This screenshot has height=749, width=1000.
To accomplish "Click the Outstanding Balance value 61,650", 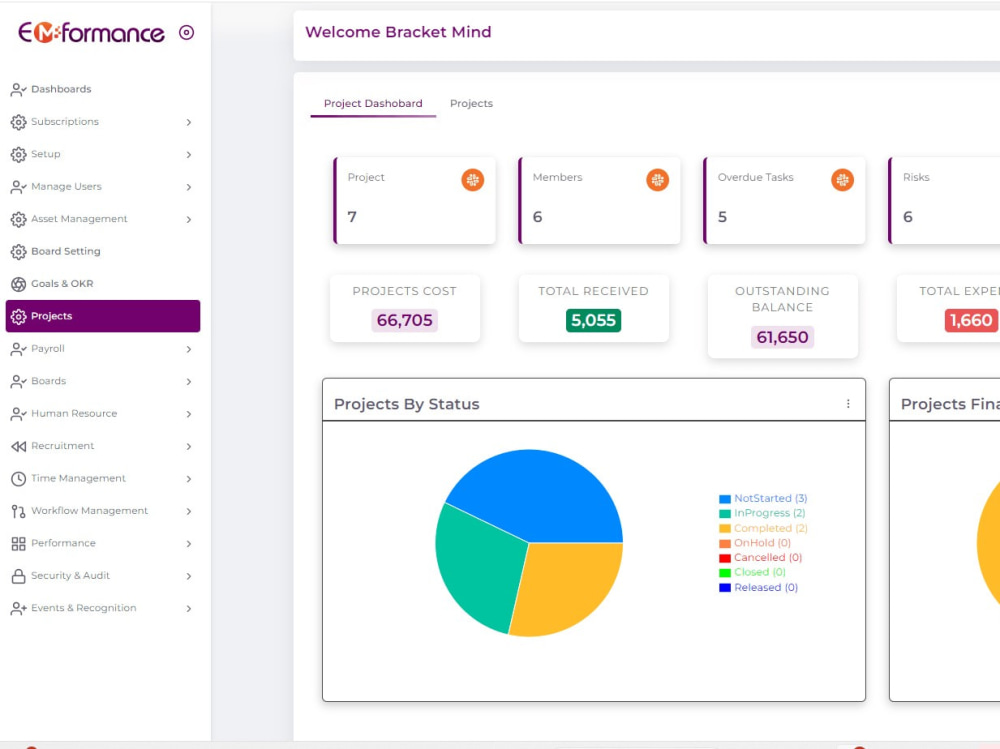I will (x=783, y=337).
